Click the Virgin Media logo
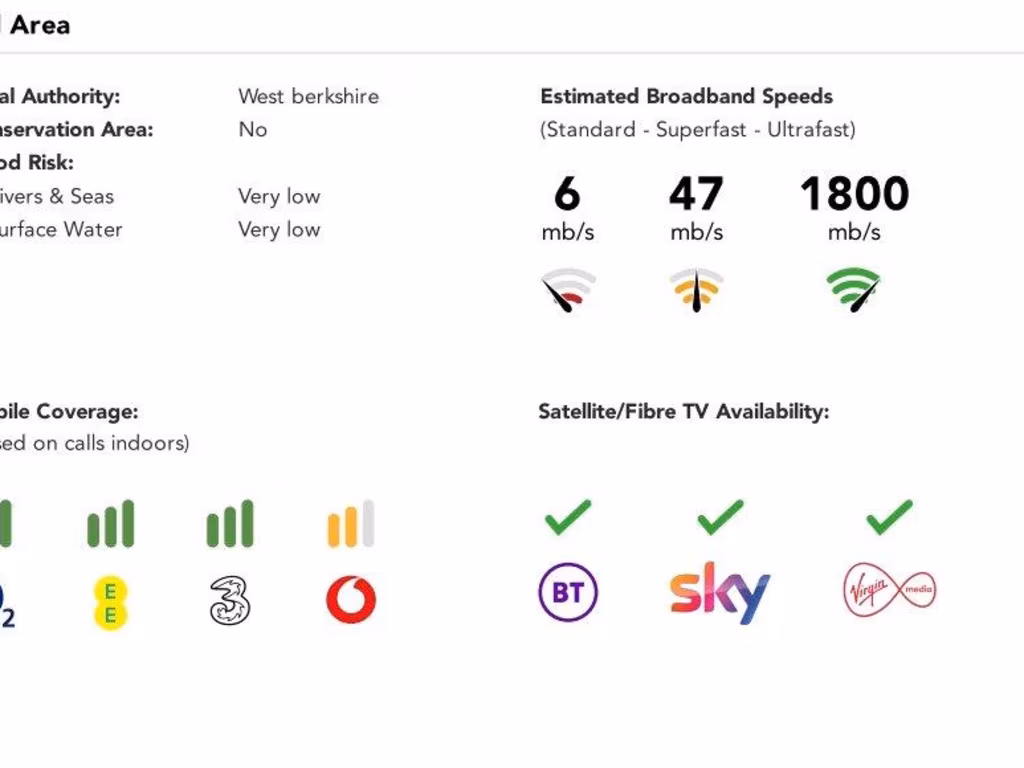Screen dimensions: 1024x768 click(889, 589)
